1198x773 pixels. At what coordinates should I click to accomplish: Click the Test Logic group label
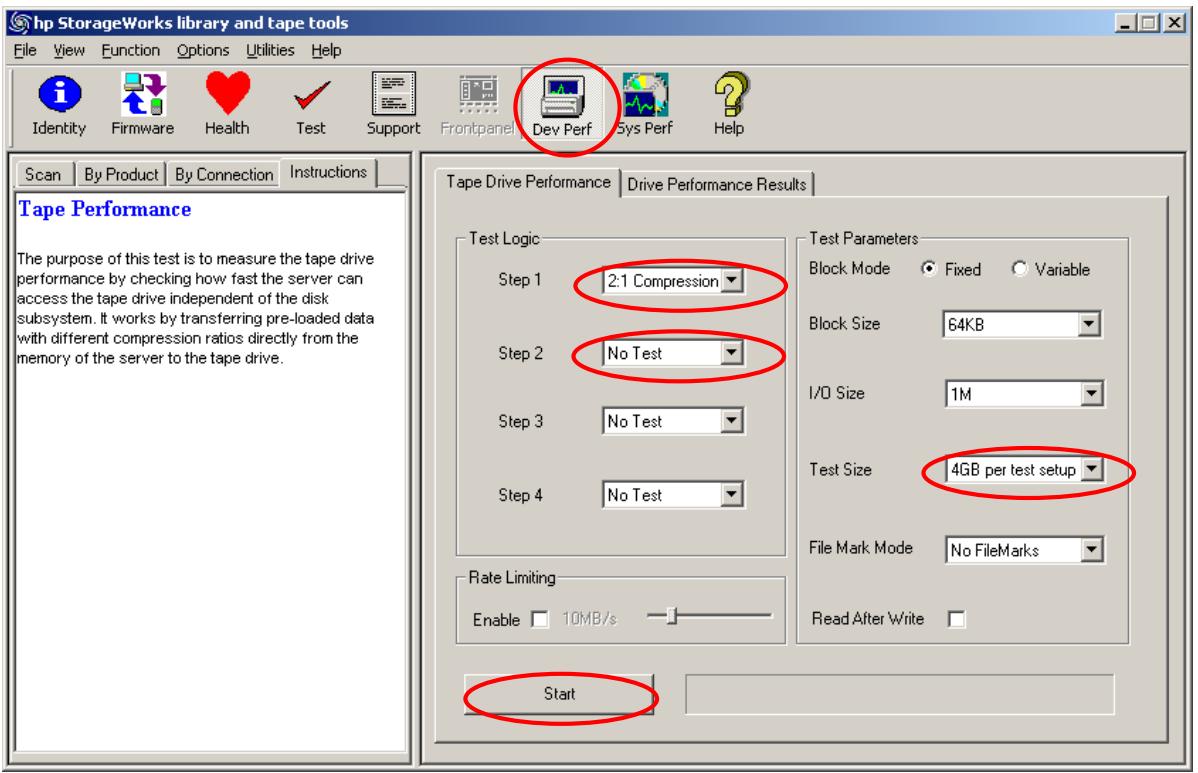[504, 238]
